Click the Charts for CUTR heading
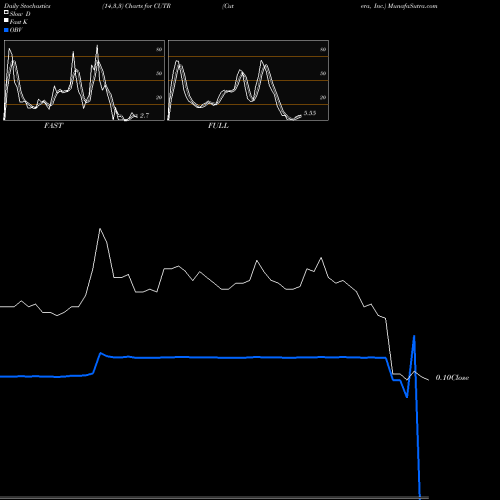 [148, 6]
